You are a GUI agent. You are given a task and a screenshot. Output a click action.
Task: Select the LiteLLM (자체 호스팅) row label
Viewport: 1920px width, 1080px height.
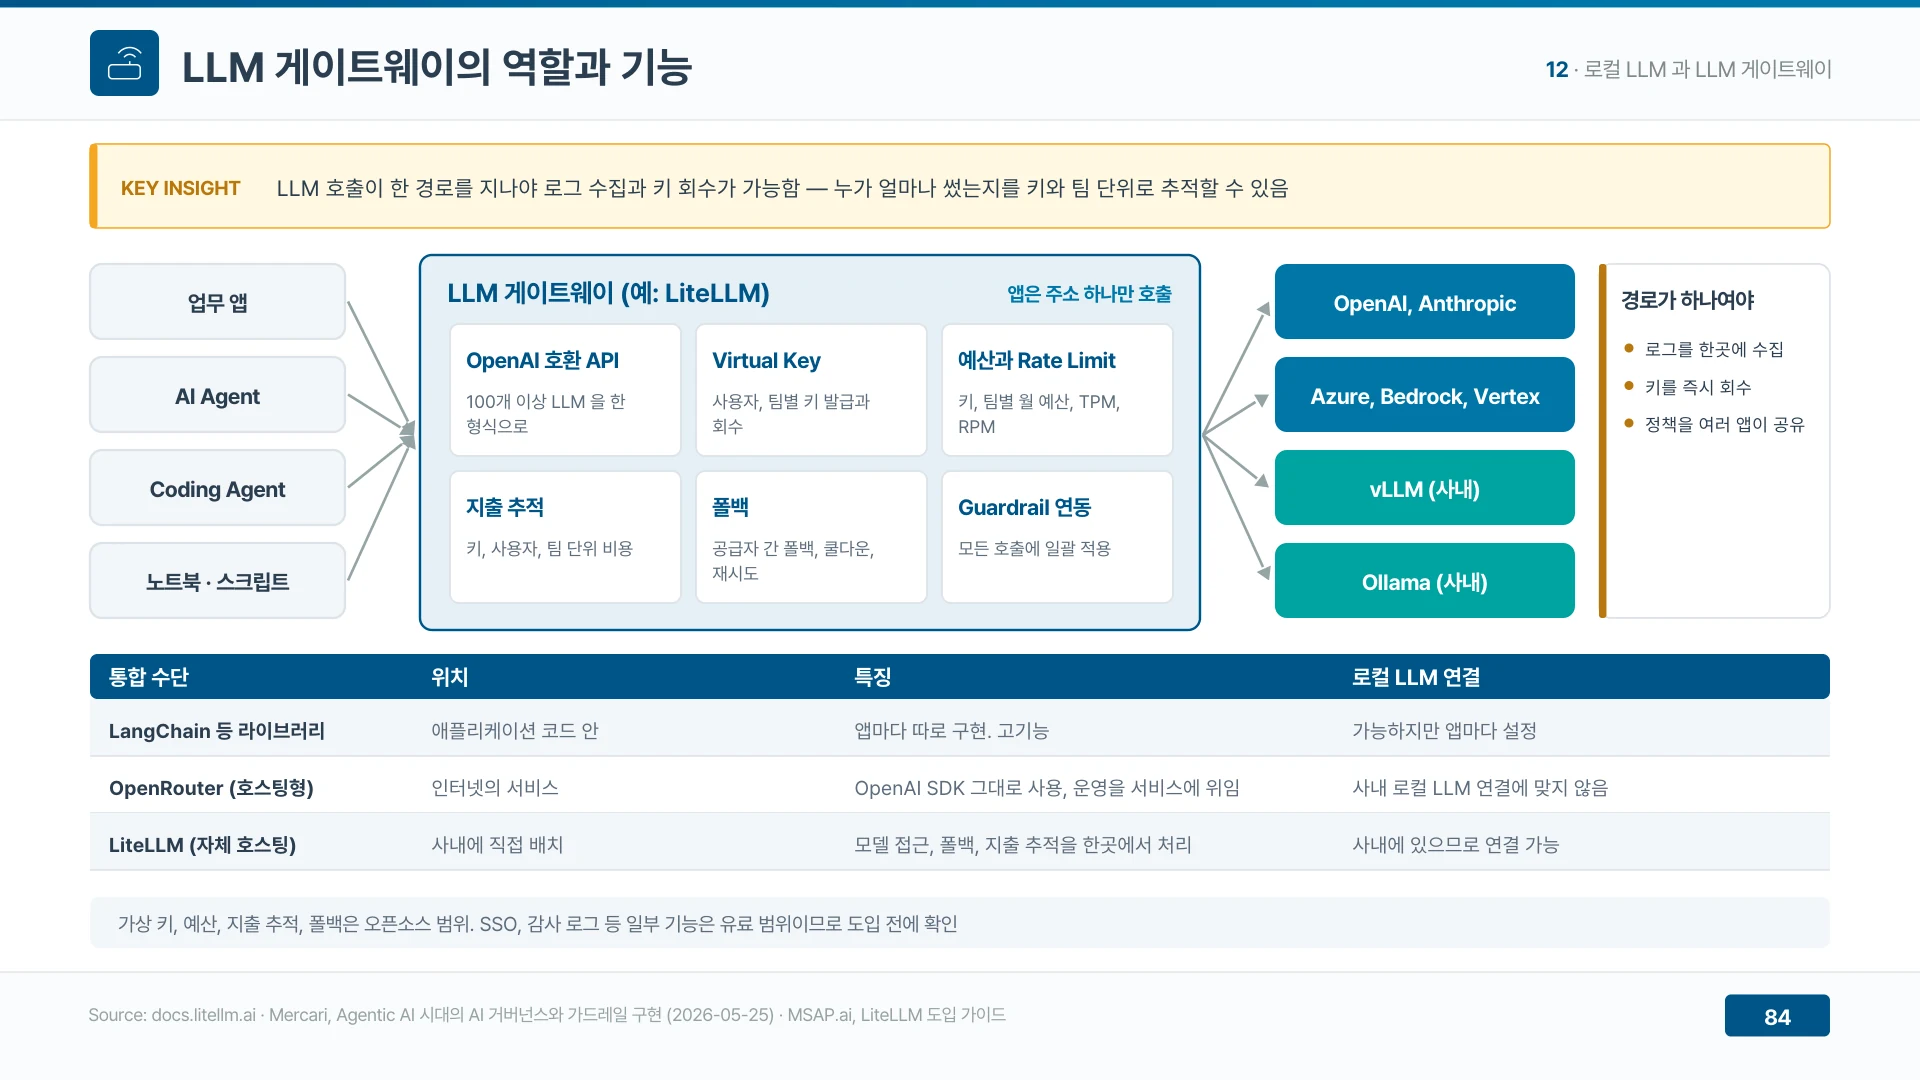pyautogui.click(x=202, y=845)
